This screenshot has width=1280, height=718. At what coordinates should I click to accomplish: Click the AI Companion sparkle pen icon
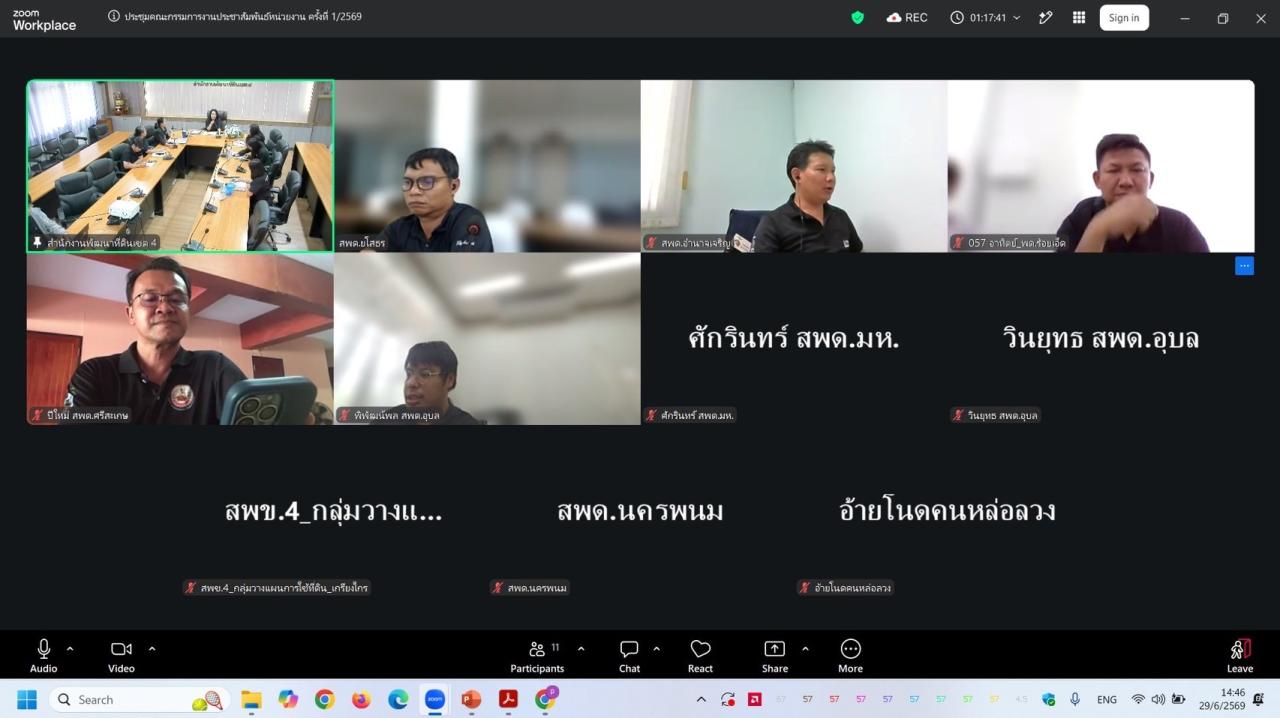click(x=1045, y=17)
